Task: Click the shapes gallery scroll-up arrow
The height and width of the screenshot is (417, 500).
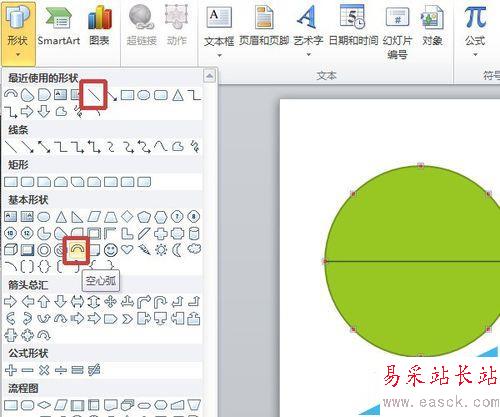Action: [x=209, y=76]
